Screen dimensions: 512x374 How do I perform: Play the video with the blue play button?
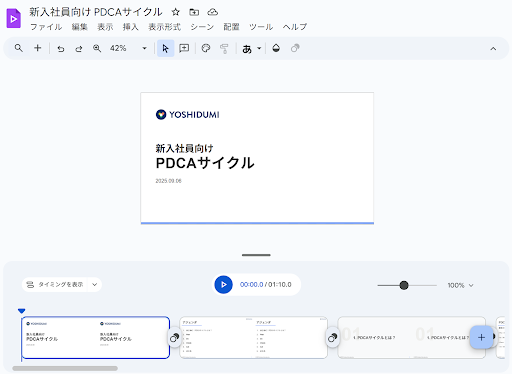pos(223,285)
